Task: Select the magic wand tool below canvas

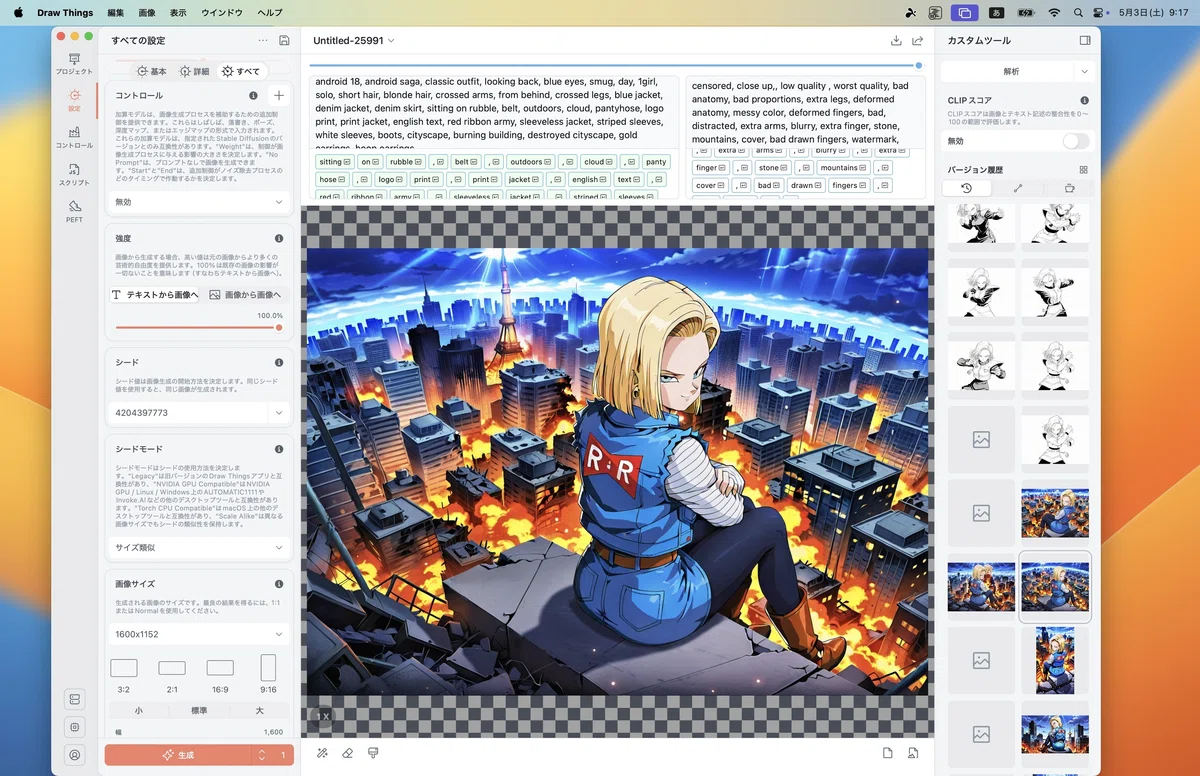Action: (x=322, y=753)
